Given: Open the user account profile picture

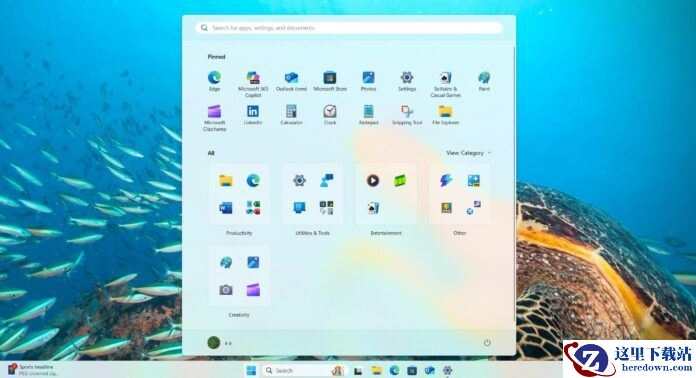Looking at the screenshot, I should click(214, 343).
